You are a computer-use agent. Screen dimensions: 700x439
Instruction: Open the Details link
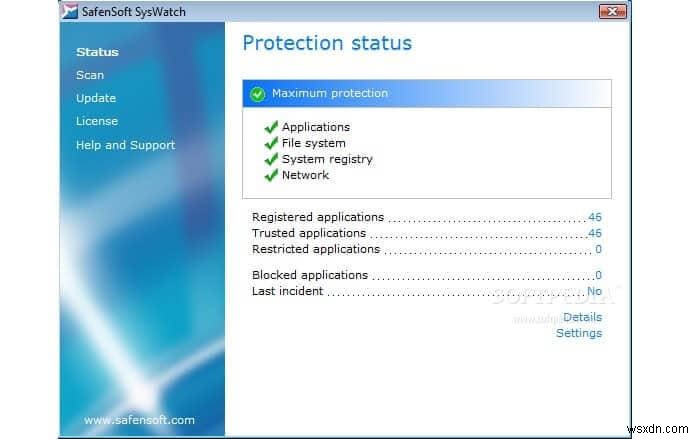coord(582,317)
